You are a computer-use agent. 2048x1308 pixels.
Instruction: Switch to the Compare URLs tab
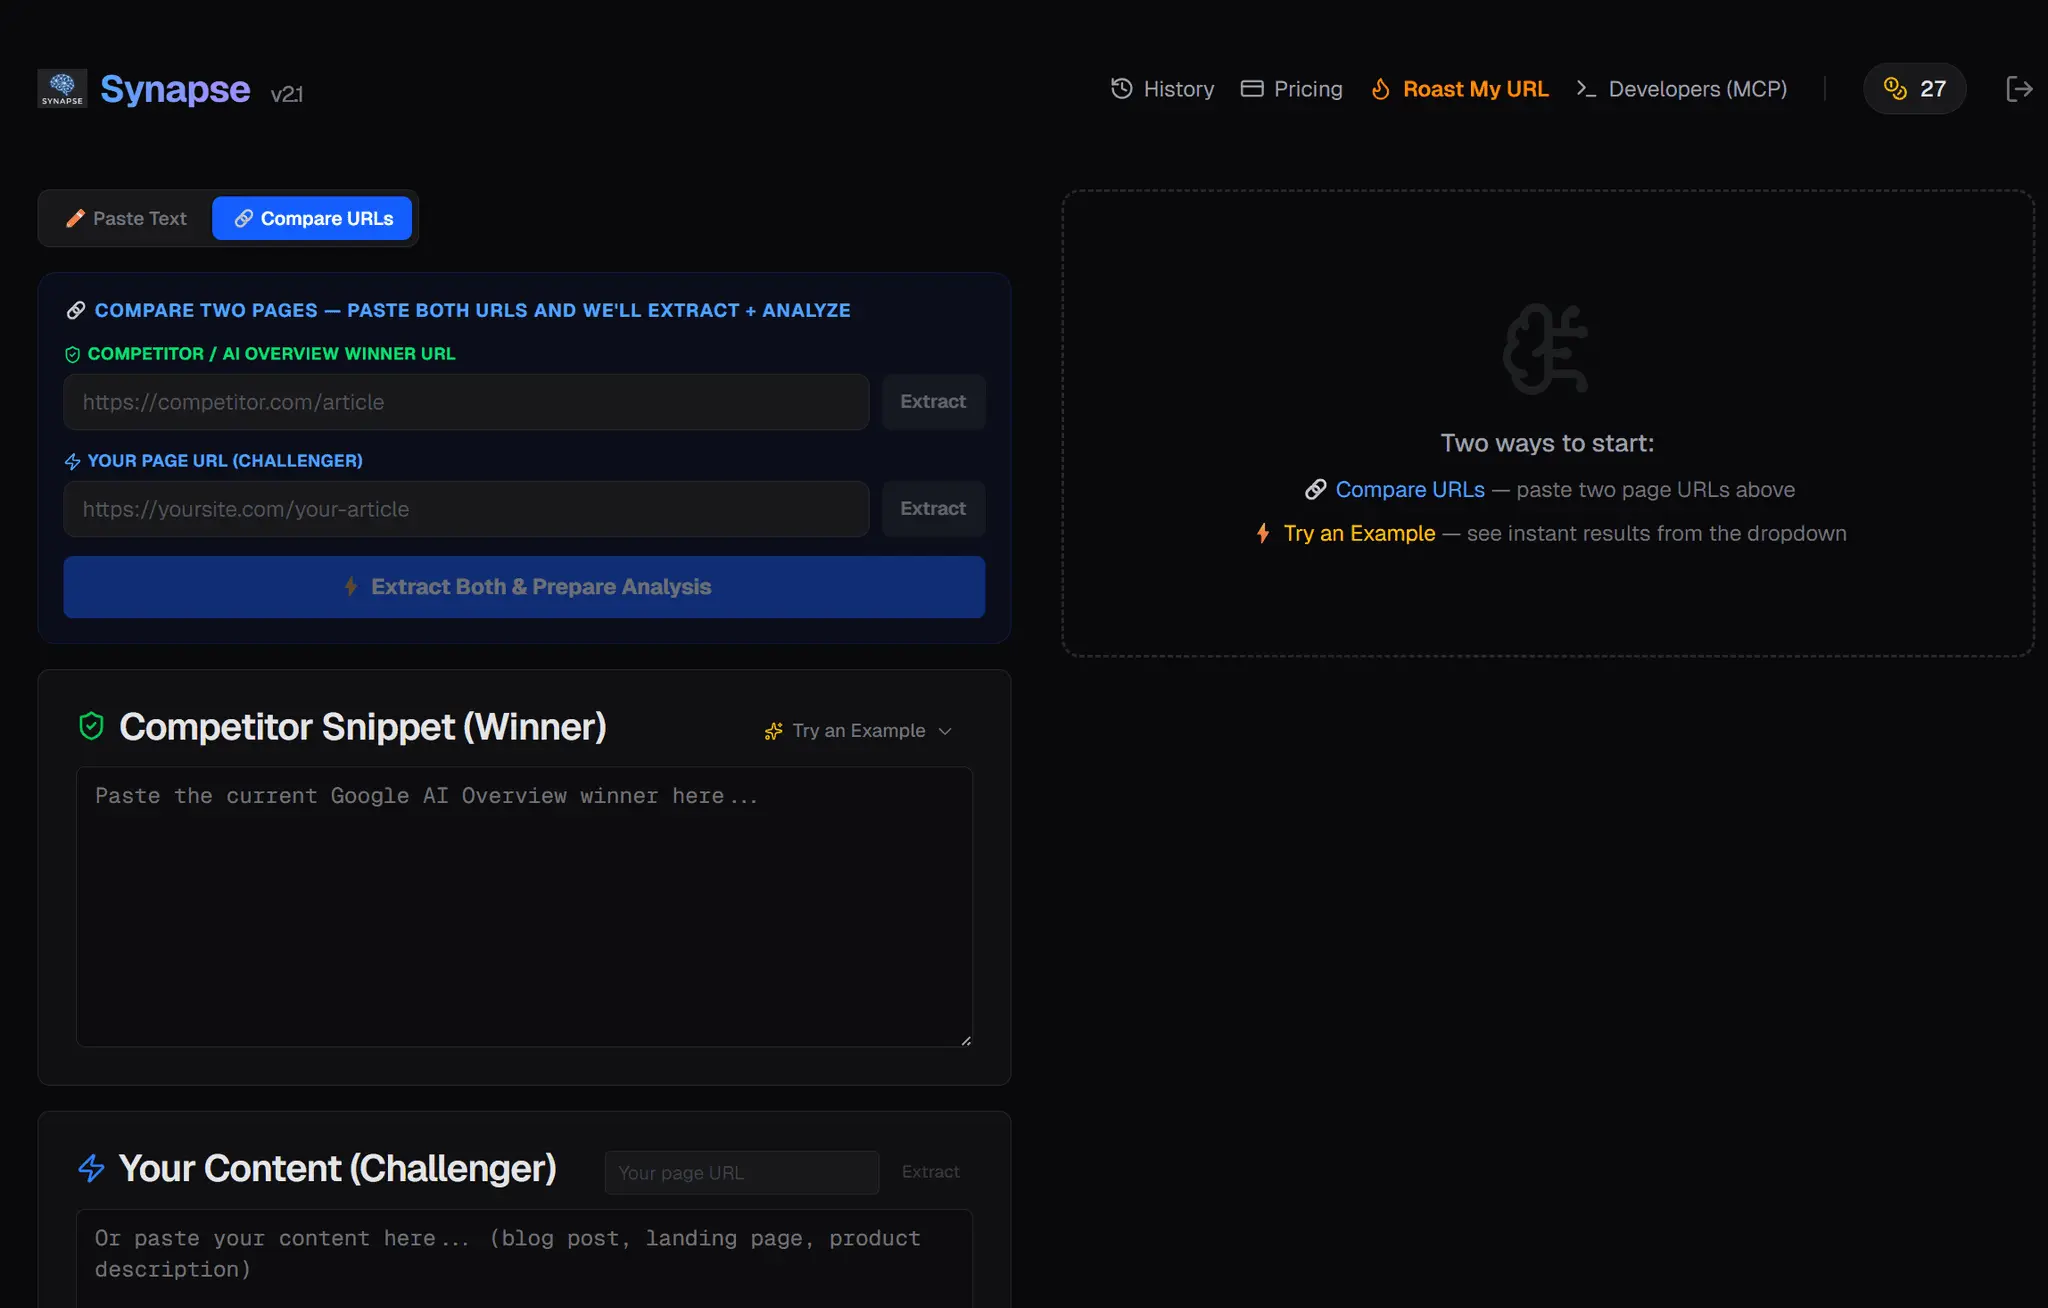[x=312, y=218]
